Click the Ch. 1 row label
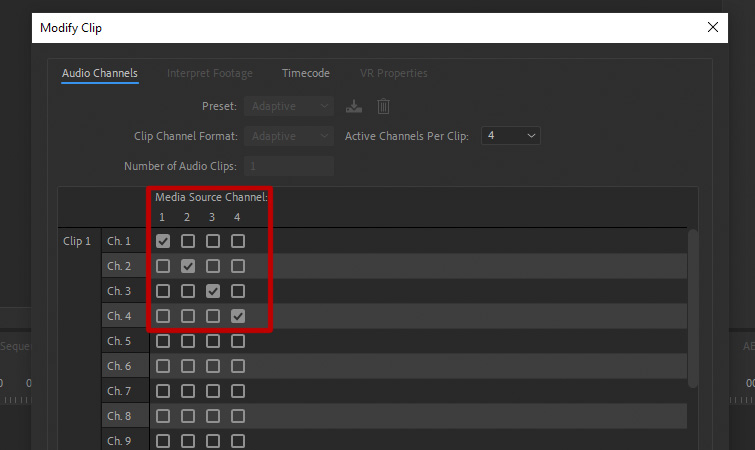This screenshot has width=755, height=450. click(x=119, y=241)
